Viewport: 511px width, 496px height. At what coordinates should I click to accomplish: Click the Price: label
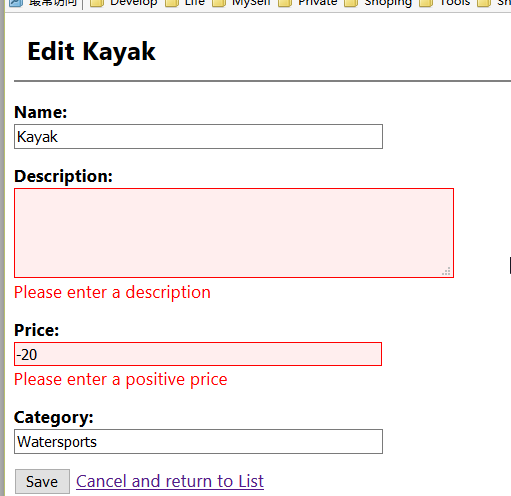(37, 330)
